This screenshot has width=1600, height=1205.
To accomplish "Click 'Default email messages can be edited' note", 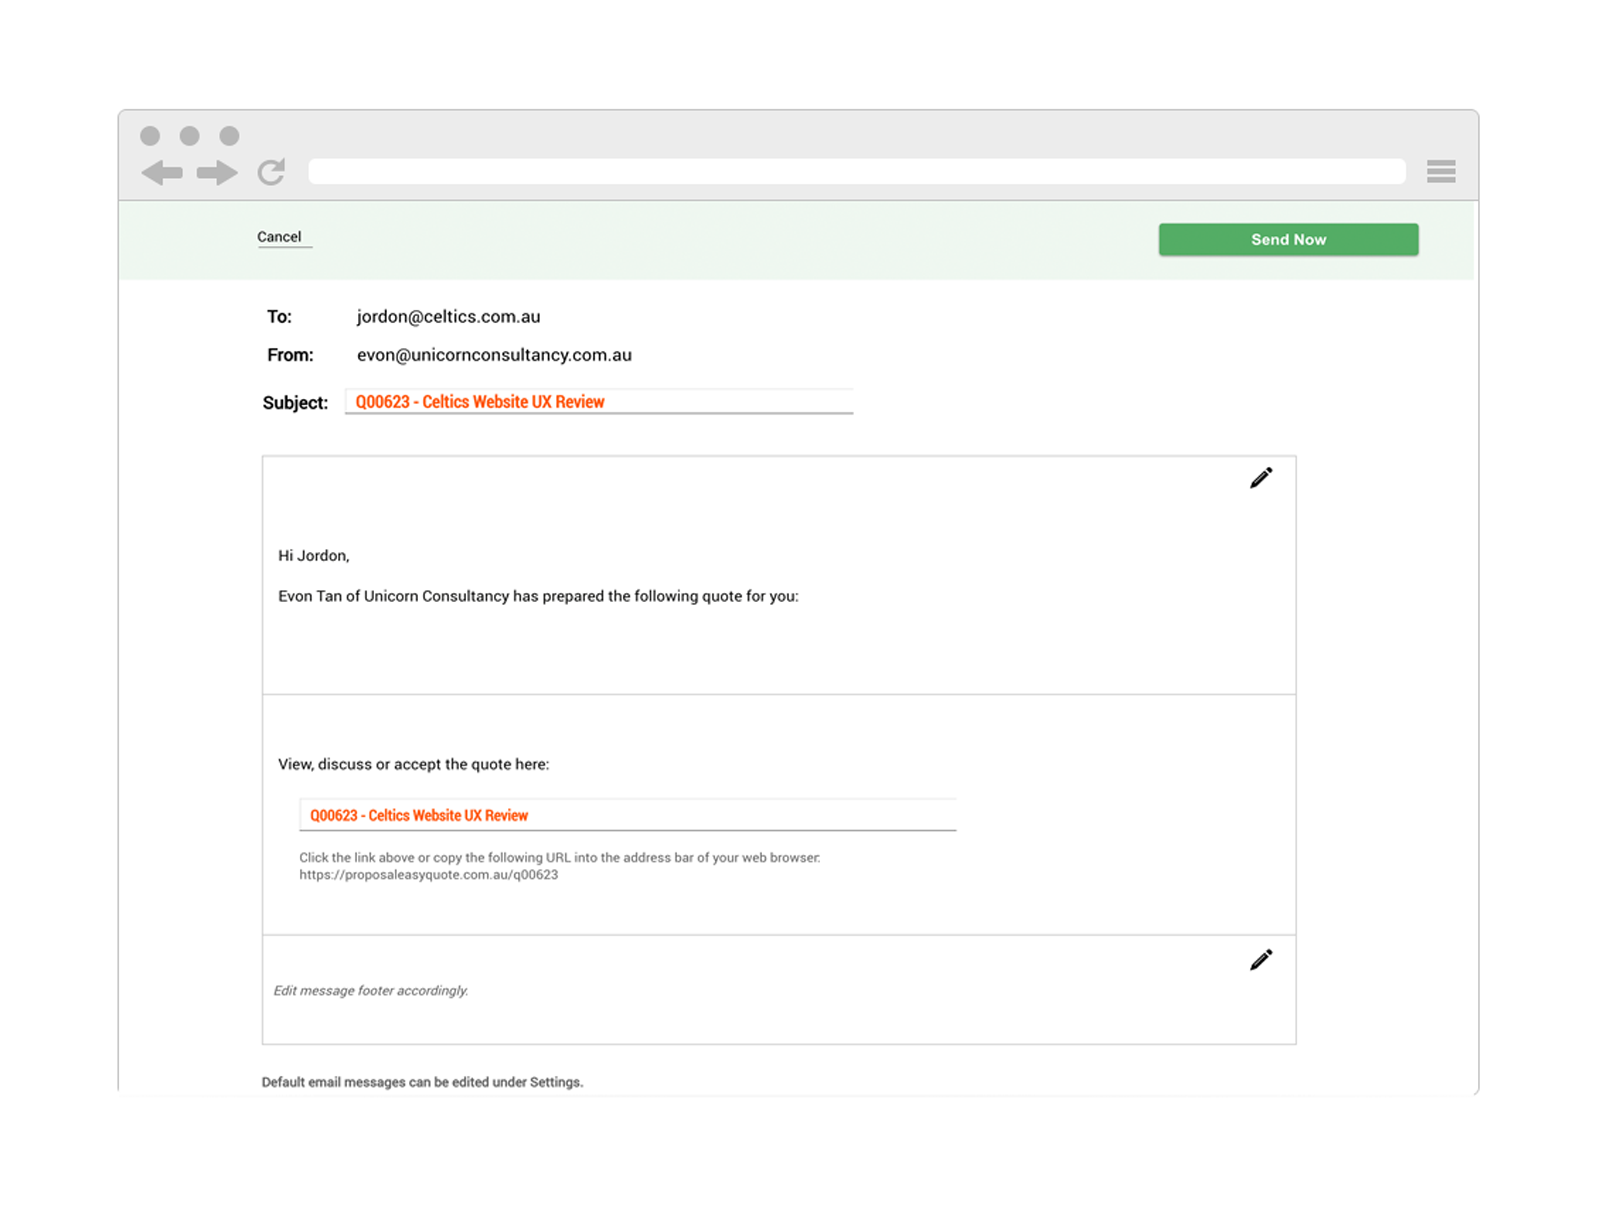I will (x=422, y=1082).
